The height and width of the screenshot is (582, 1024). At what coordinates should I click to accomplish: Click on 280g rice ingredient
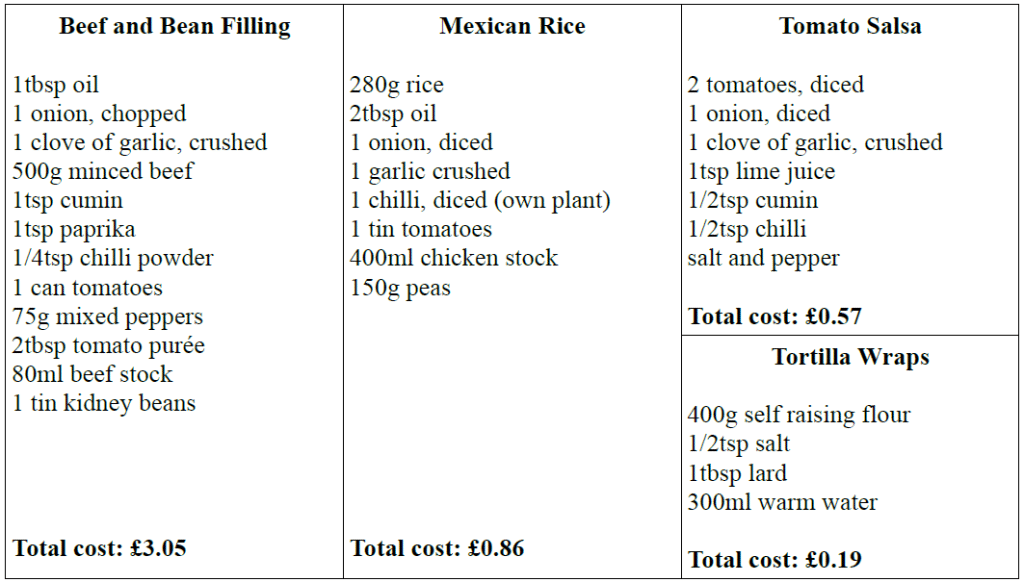point(396,85)
